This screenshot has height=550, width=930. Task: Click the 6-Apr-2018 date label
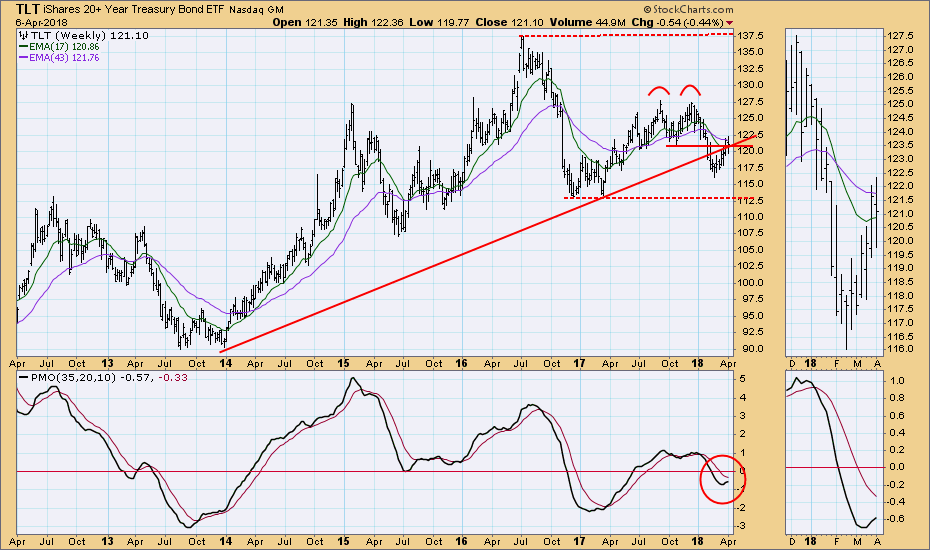[x=32, y=21]
